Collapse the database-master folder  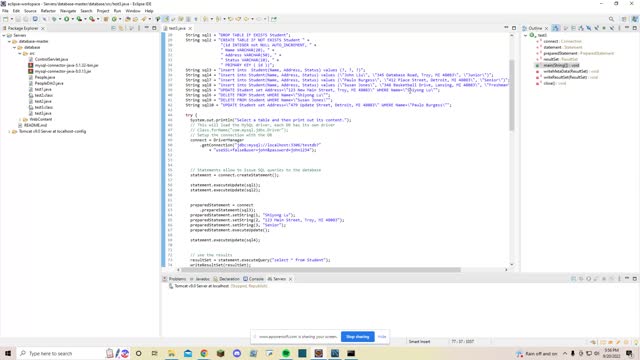point(9,41)
